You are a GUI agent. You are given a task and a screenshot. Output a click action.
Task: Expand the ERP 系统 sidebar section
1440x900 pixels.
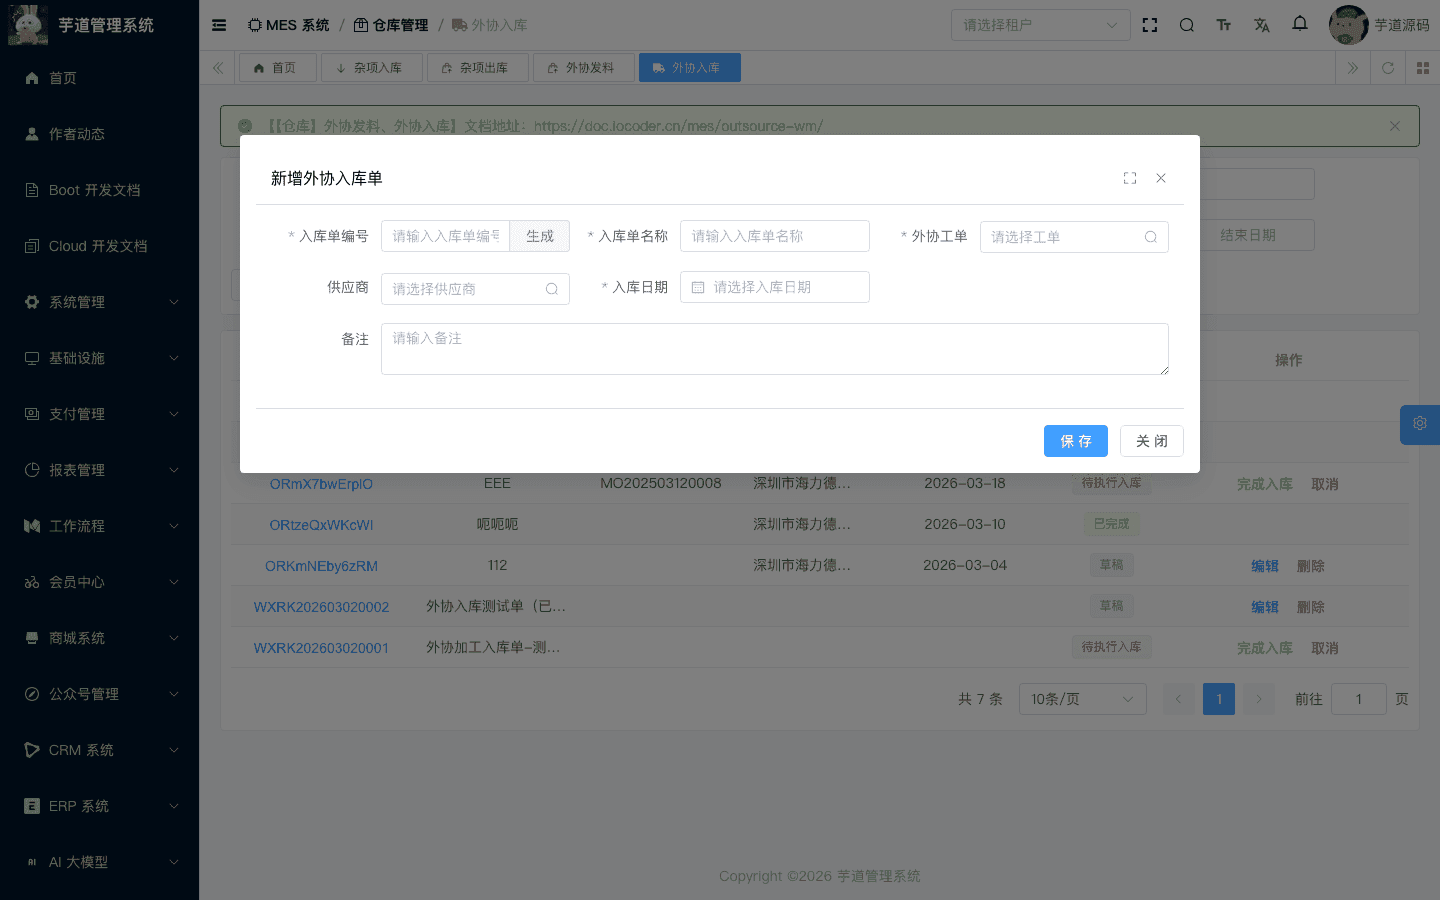pos(97,805)
